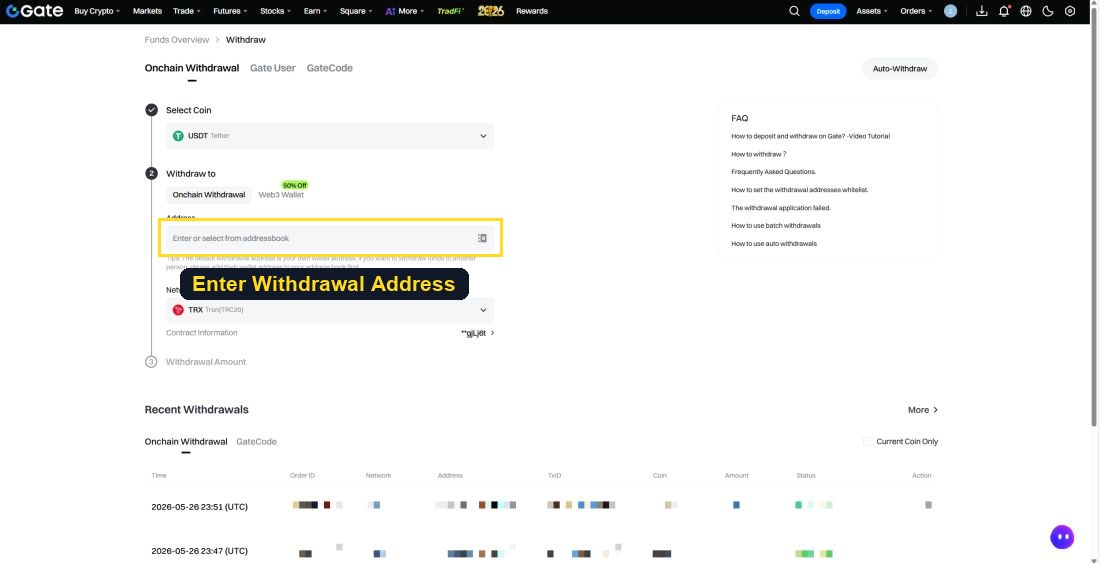Switch to the GateCode top tab
This screenshot has width=1100, height=564.
[330, 68]
